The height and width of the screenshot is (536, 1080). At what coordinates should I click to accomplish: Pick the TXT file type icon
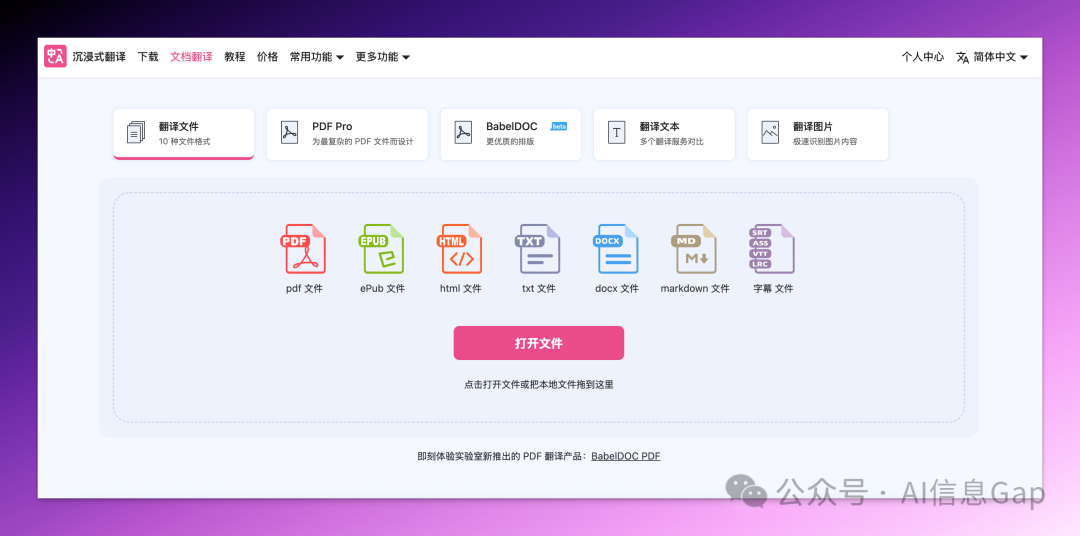(538, 249)
